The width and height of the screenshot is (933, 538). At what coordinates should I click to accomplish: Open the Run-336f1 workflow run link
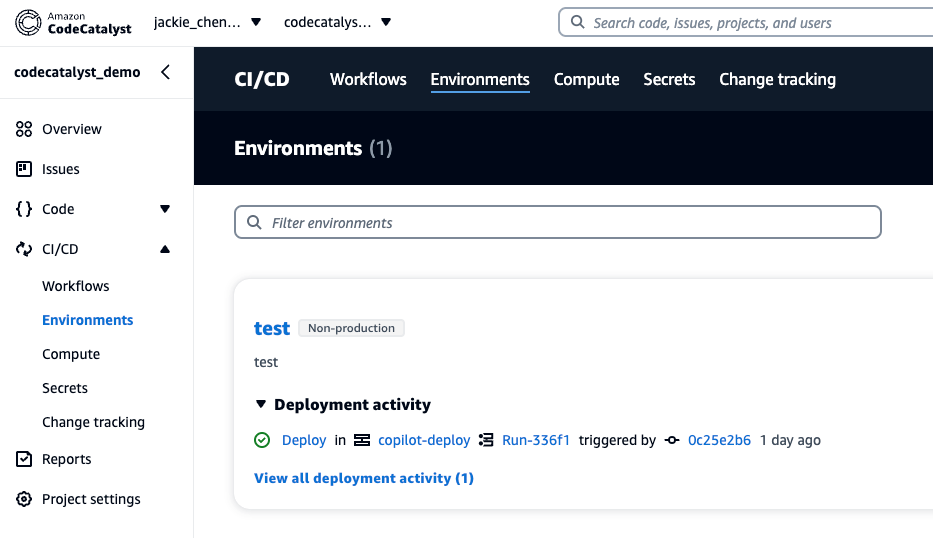pyautogui.click(x=535, y=440)
